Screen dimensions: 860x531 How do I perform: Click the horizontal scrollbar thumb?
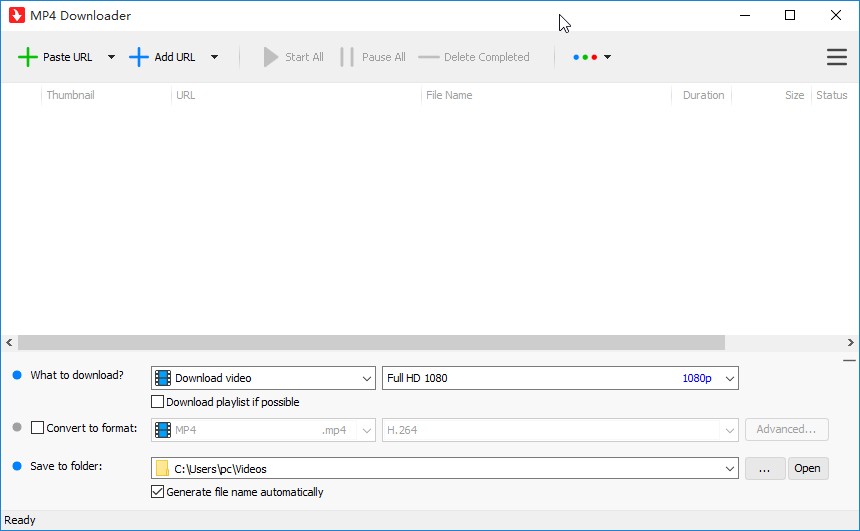click(x=371, y=342)
